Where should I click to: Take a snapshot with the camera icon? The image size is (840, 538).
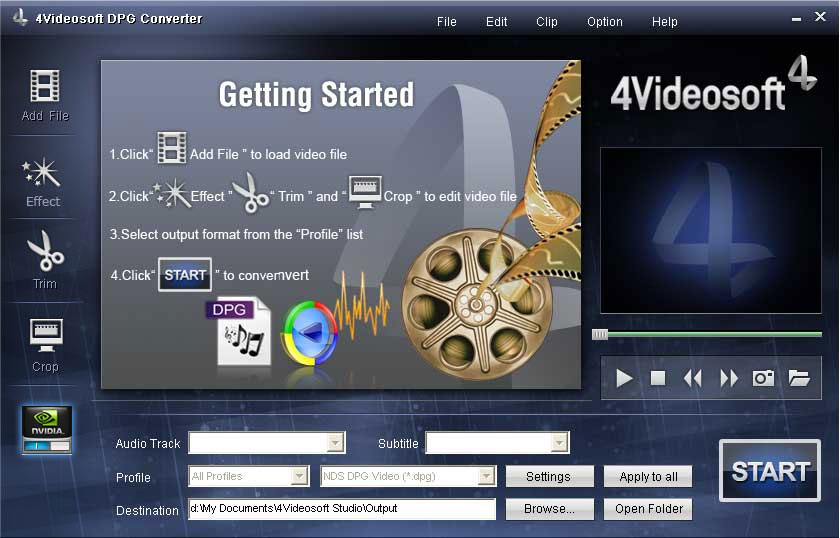(x=763, y=378)
